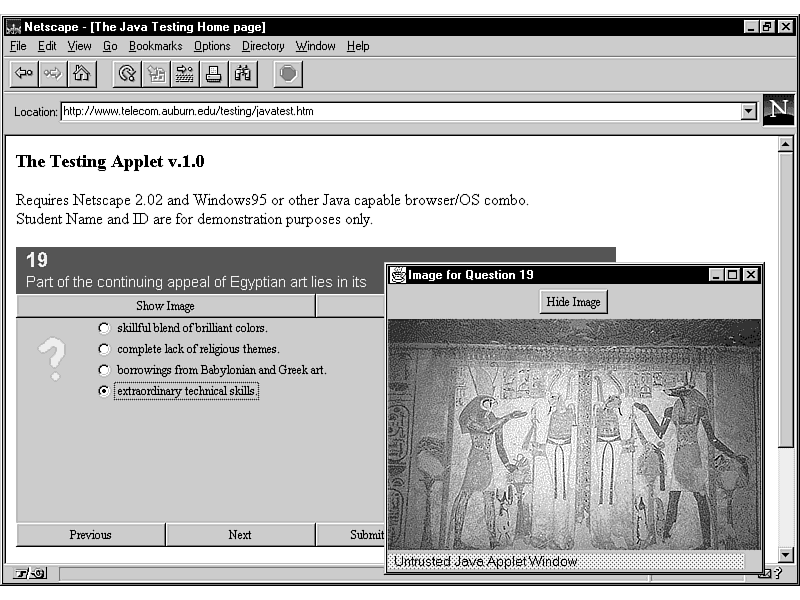This screenshot has width=800, height=600.
Task: Click the vertical scrollbar thumb
Action: click(x=786, y=300)
